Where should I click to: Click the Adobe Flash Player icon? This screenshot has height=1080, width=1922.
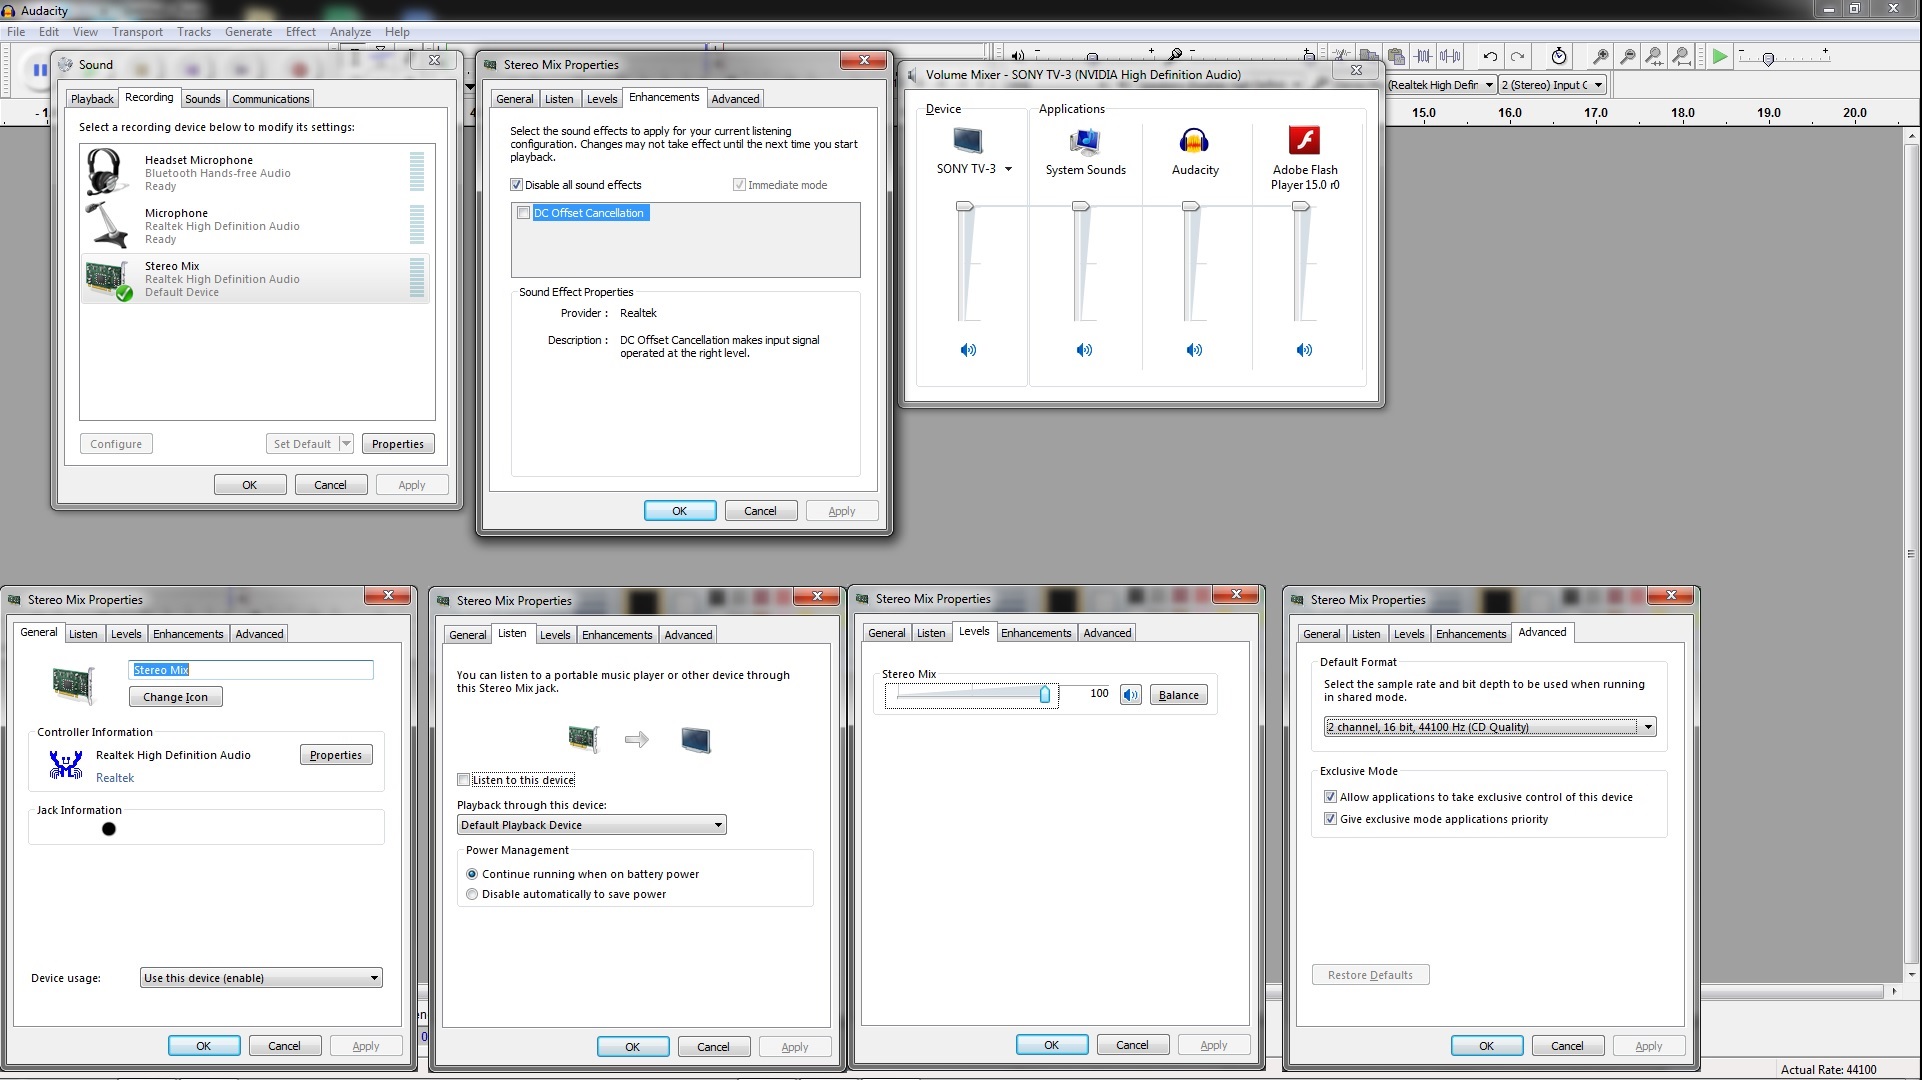pyautogui.click(x=1304, y=141)
